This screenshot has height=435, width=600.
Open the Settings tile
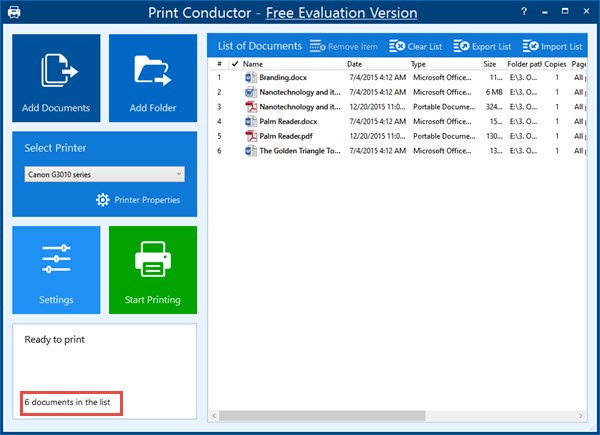coord(56,270)
